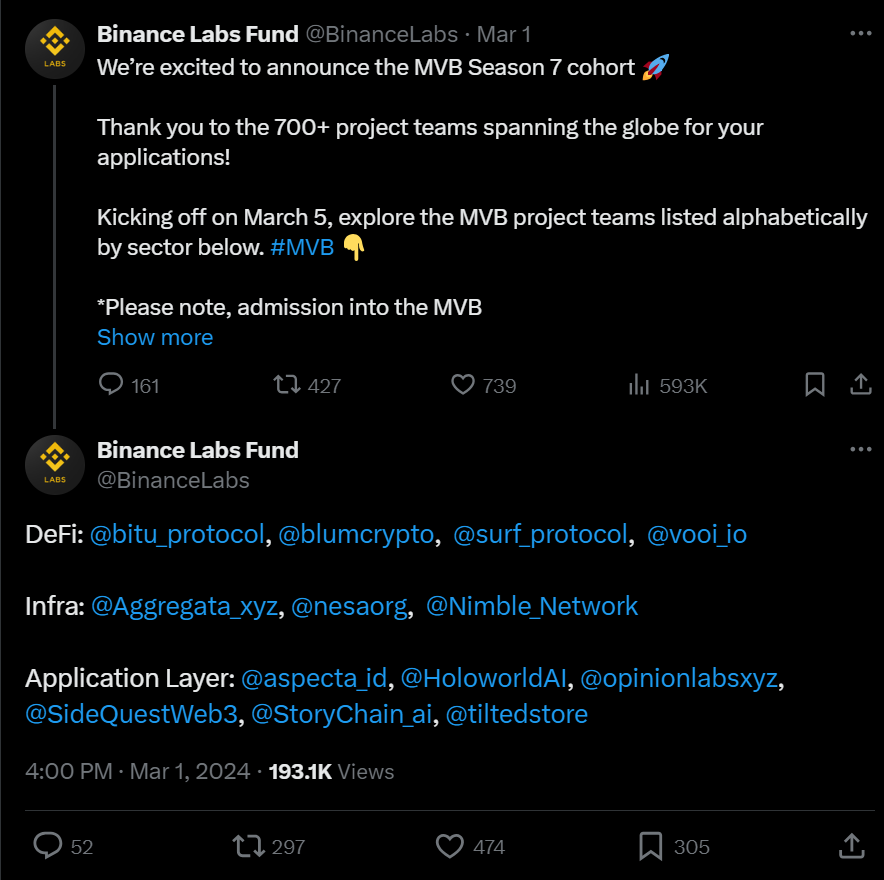Reply to the MVB Season 7 announcement tweet
The image size is (884, 880).
(112, 385)
